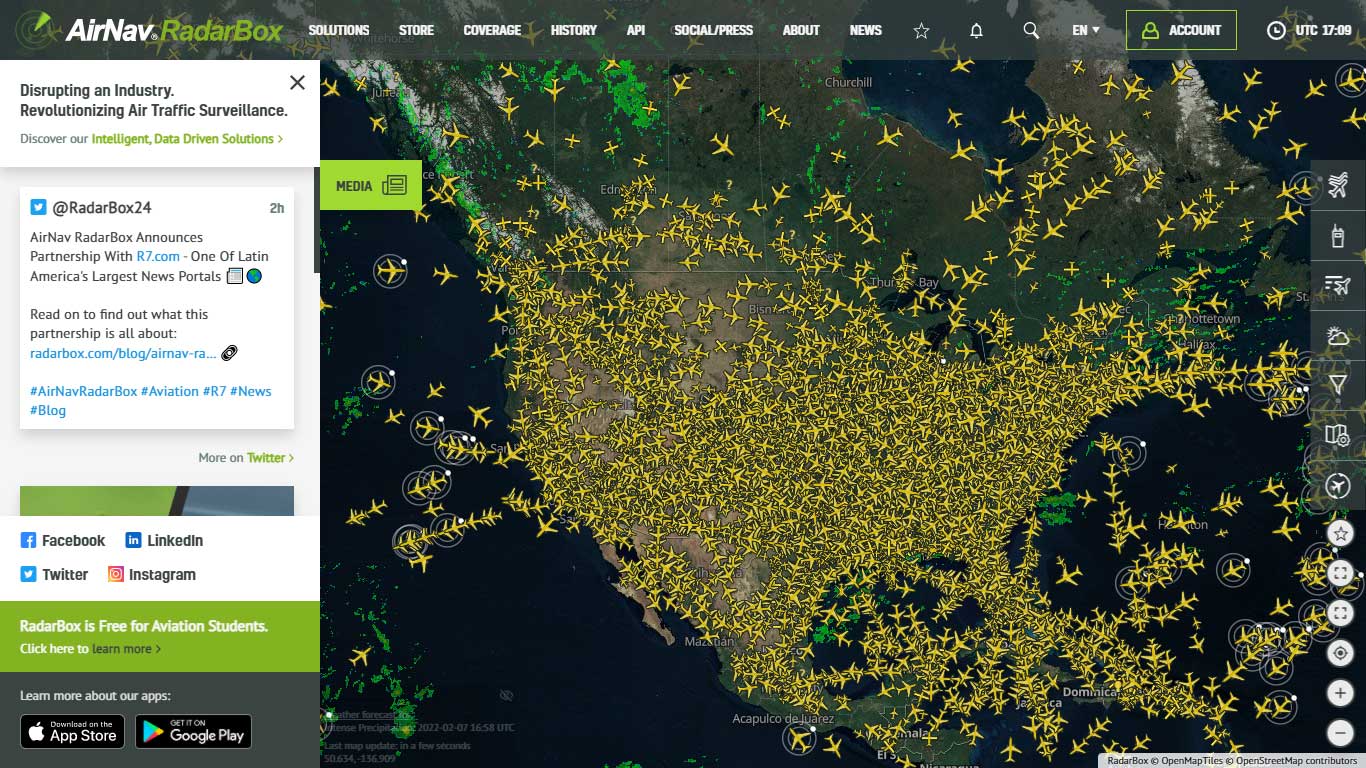The image size is (1366, 768).
Task: Click the round map star button
Action: coord(1340,534)
